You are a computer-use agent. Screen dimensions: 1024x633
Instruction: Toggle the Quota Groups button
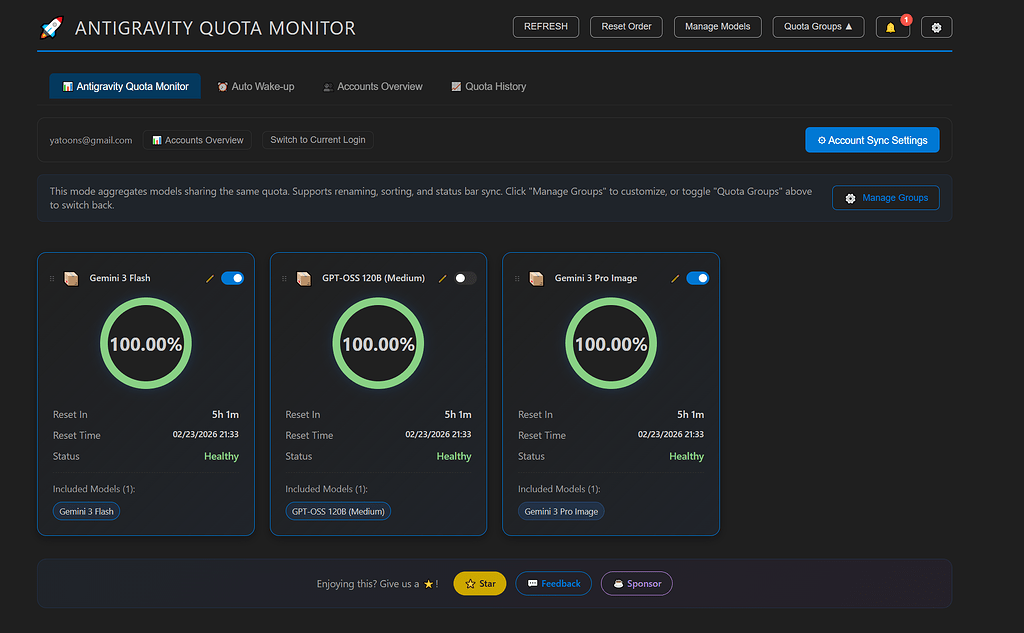(x=818, y=27)
